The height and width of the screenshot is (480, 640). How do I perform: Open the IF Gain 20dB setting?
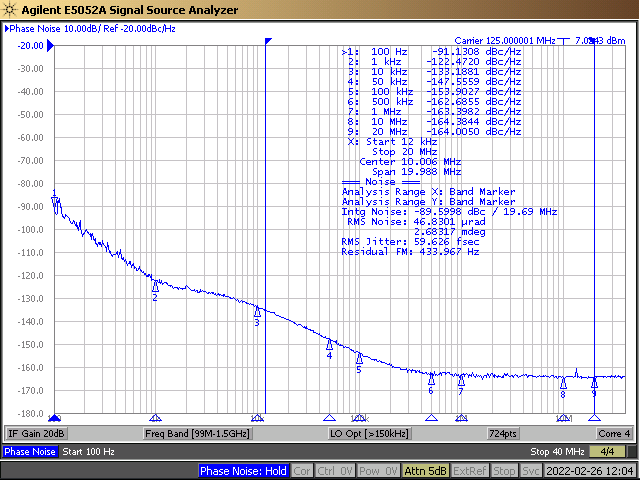37,434
